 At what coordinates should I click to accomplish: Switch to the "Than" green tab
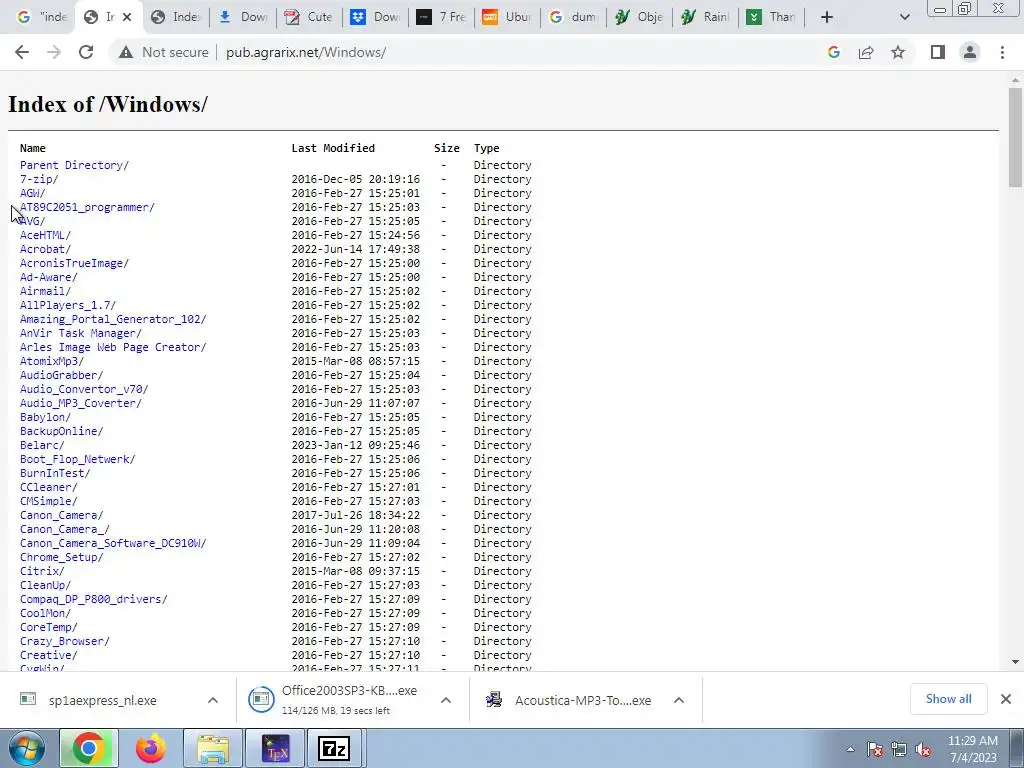tap(771, 17)
